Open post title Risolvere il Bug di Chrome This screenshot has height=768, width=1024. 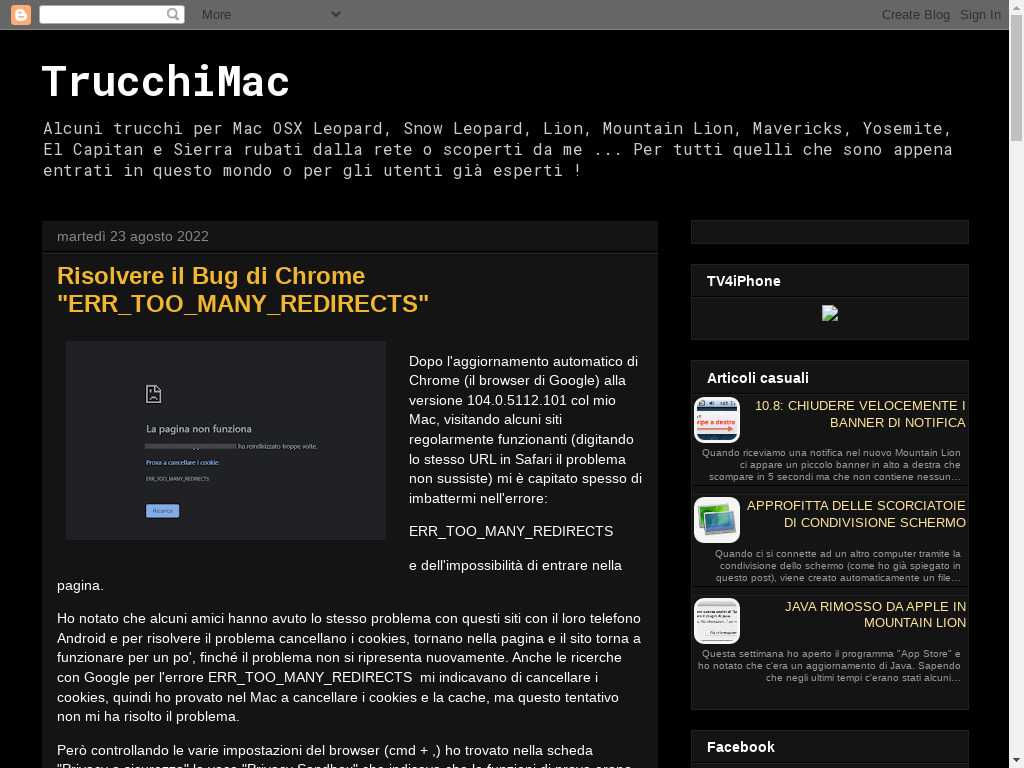pyautogui.click(x=243, y=289)
